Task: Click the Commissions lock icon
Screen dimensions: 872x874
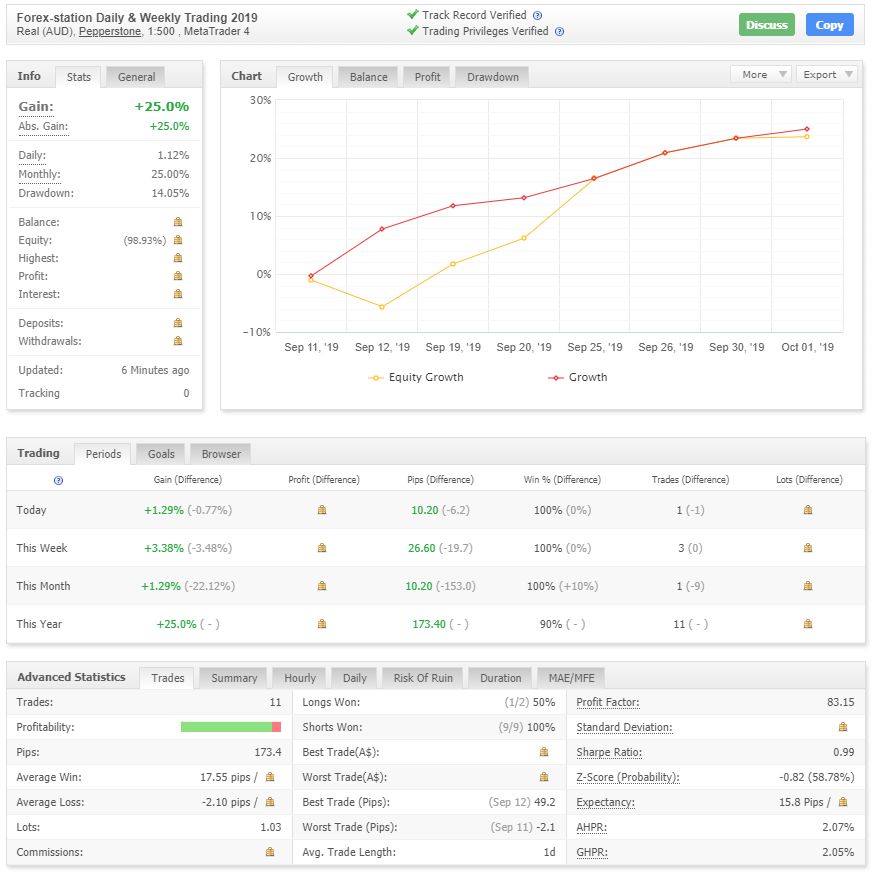Action: point(270,852)
